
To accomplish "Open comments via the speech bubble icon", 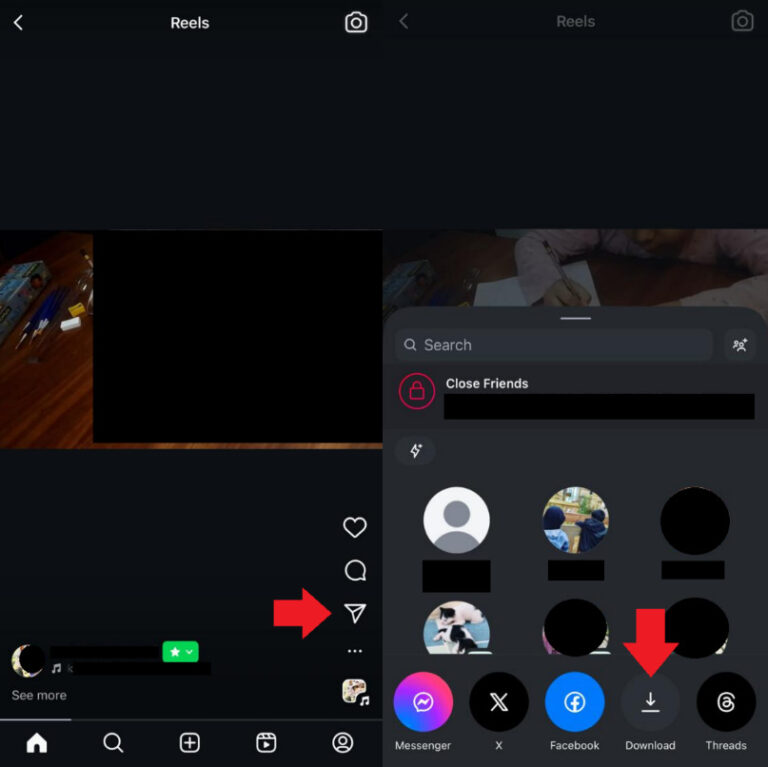I will [355, 571].
